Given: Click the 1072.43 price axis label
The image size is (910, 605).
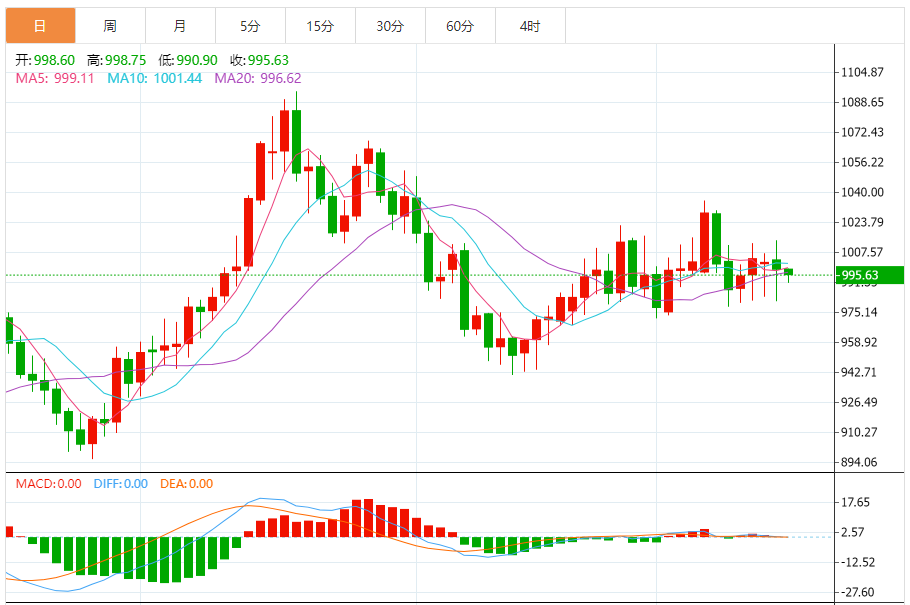Looking at the screenshot, I should point(862,132).
